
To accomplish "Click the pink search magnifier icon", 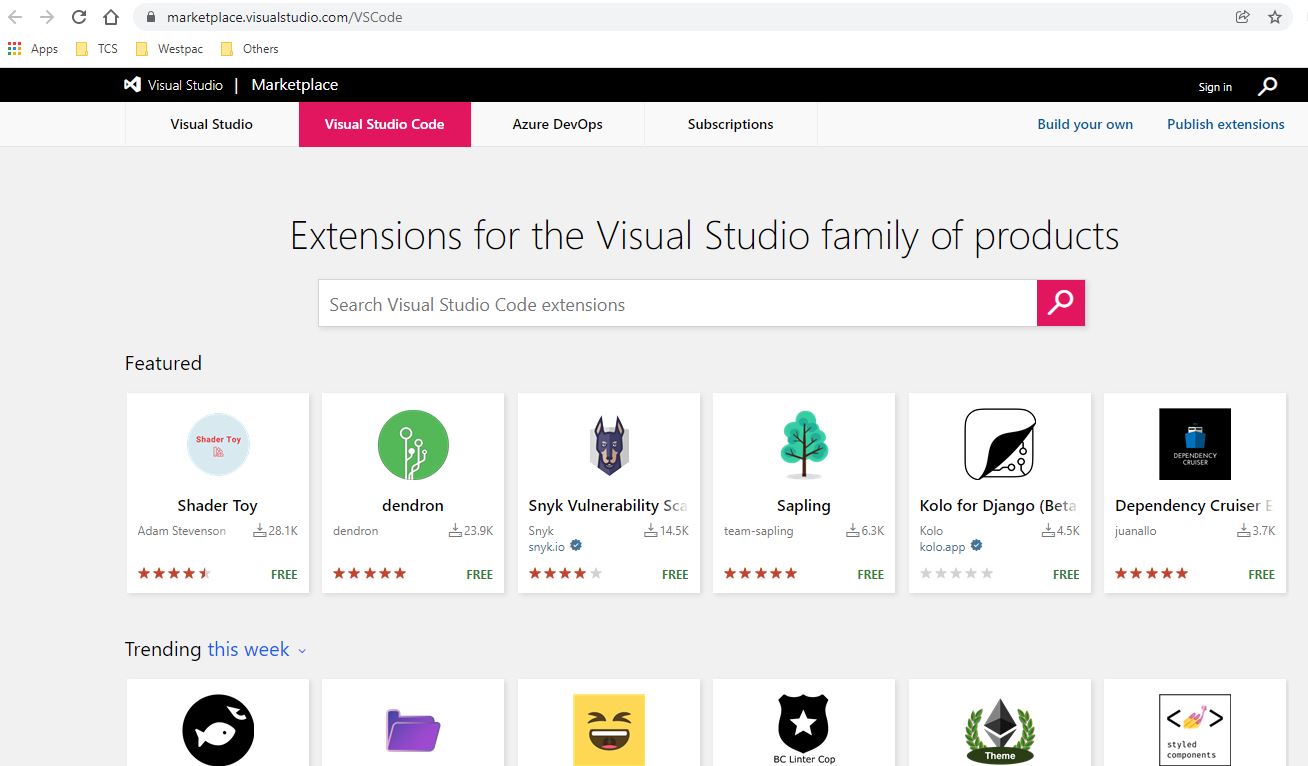I will (x=1060, y=302).
